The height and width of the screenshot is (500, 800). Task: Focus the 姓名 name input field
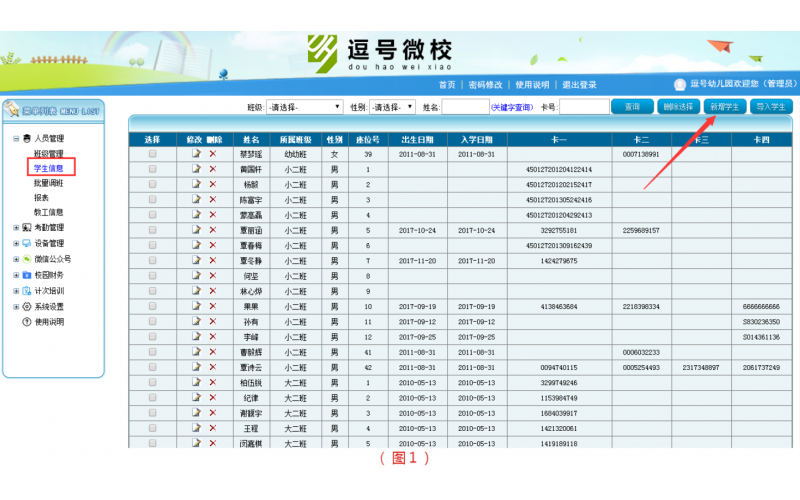pyautogui.click(x=465, y=107)
